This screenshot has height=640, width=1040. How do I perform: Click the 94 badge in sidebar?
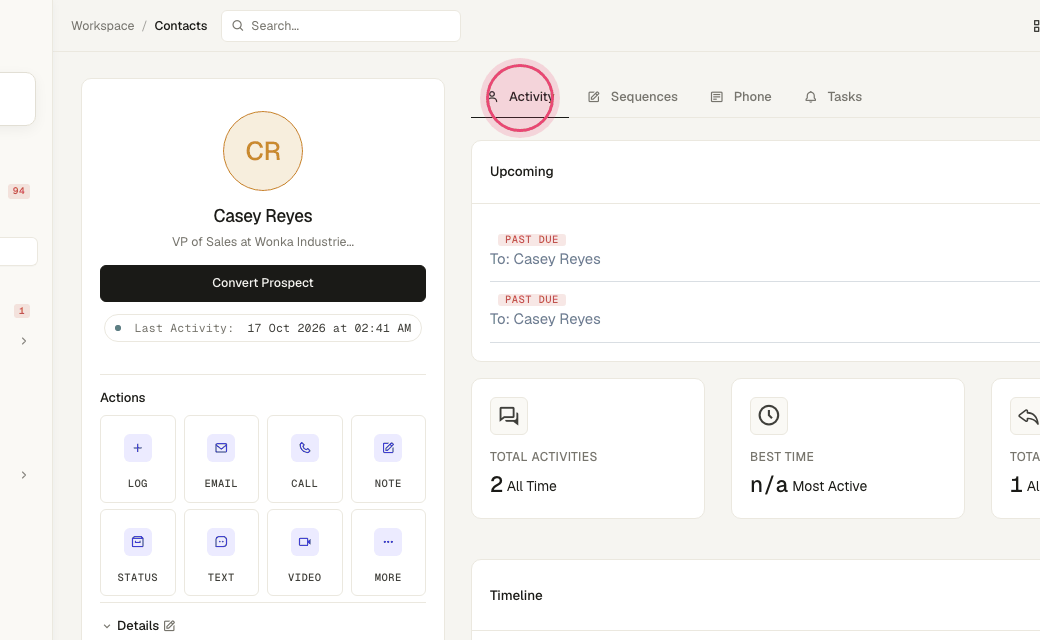point(19,191)
